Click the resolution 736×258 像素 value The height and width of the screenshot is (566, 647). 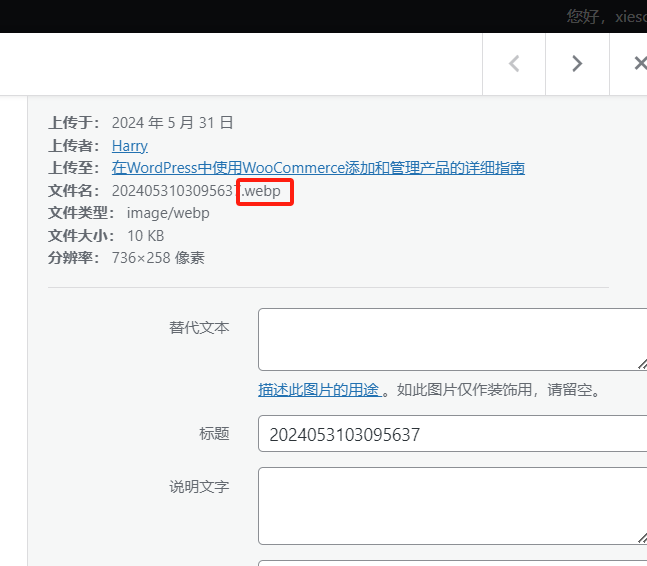click(x=158, y=258)
